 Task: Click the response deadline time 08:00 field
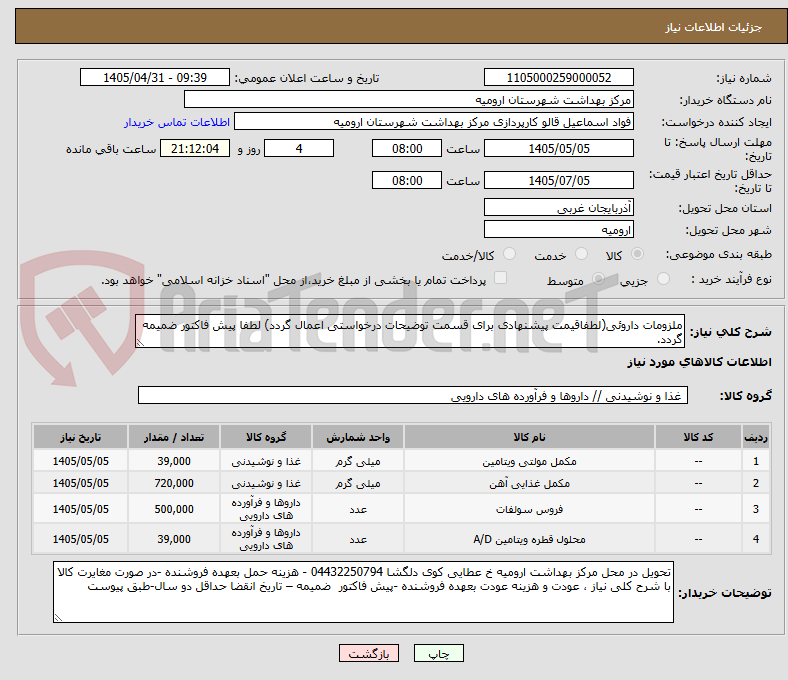click(407, 148)
